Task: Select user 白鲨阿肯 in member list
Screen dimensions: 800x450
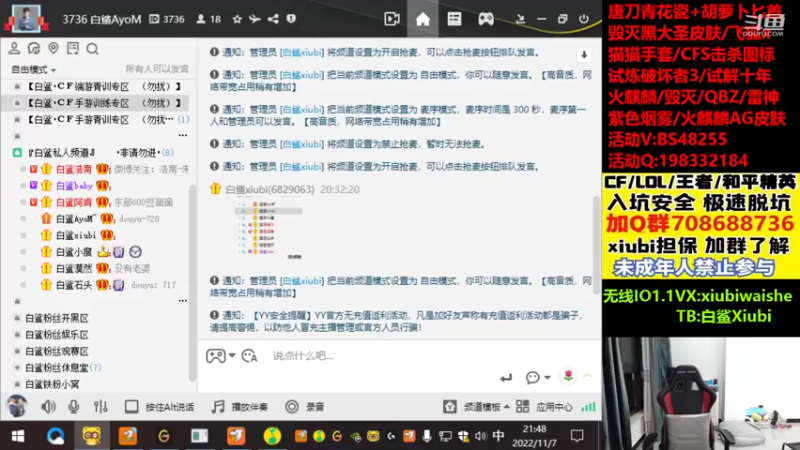Action: coord(73,202)
